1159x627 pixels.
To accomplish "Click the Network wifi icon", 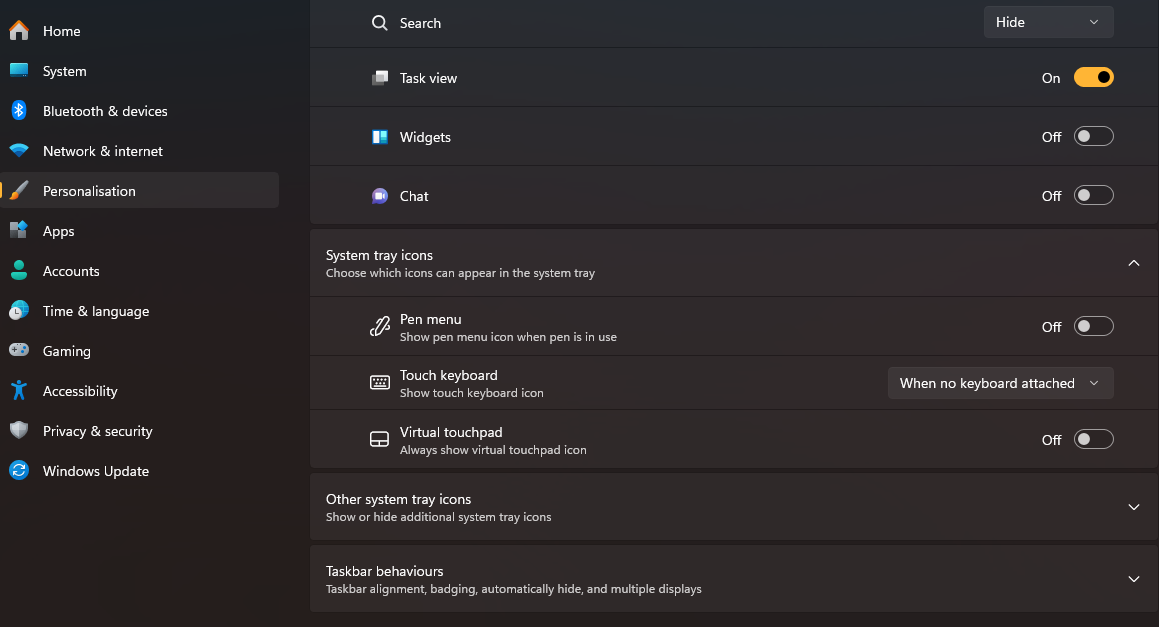I will coord(18,151).
